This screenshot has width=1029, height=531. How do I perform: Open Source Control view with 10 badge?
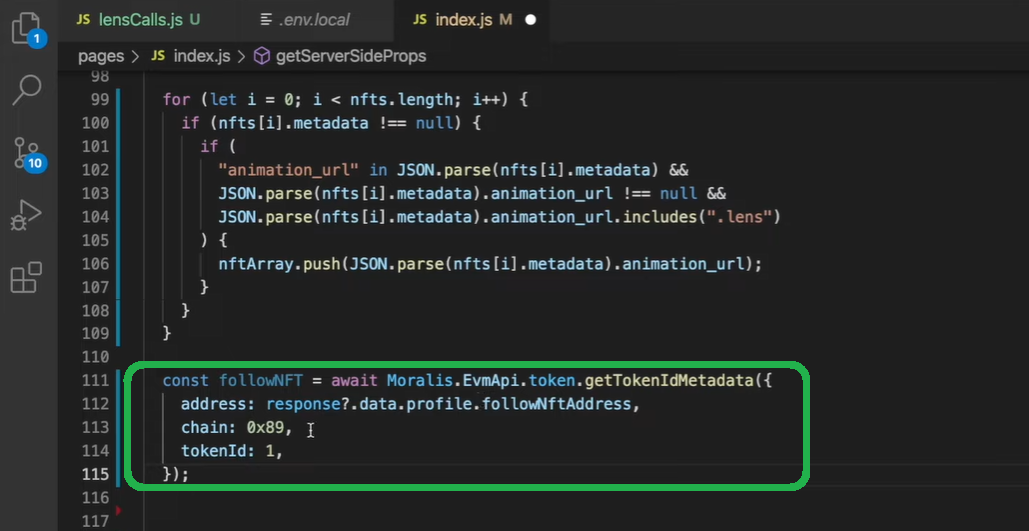(28, 154)
